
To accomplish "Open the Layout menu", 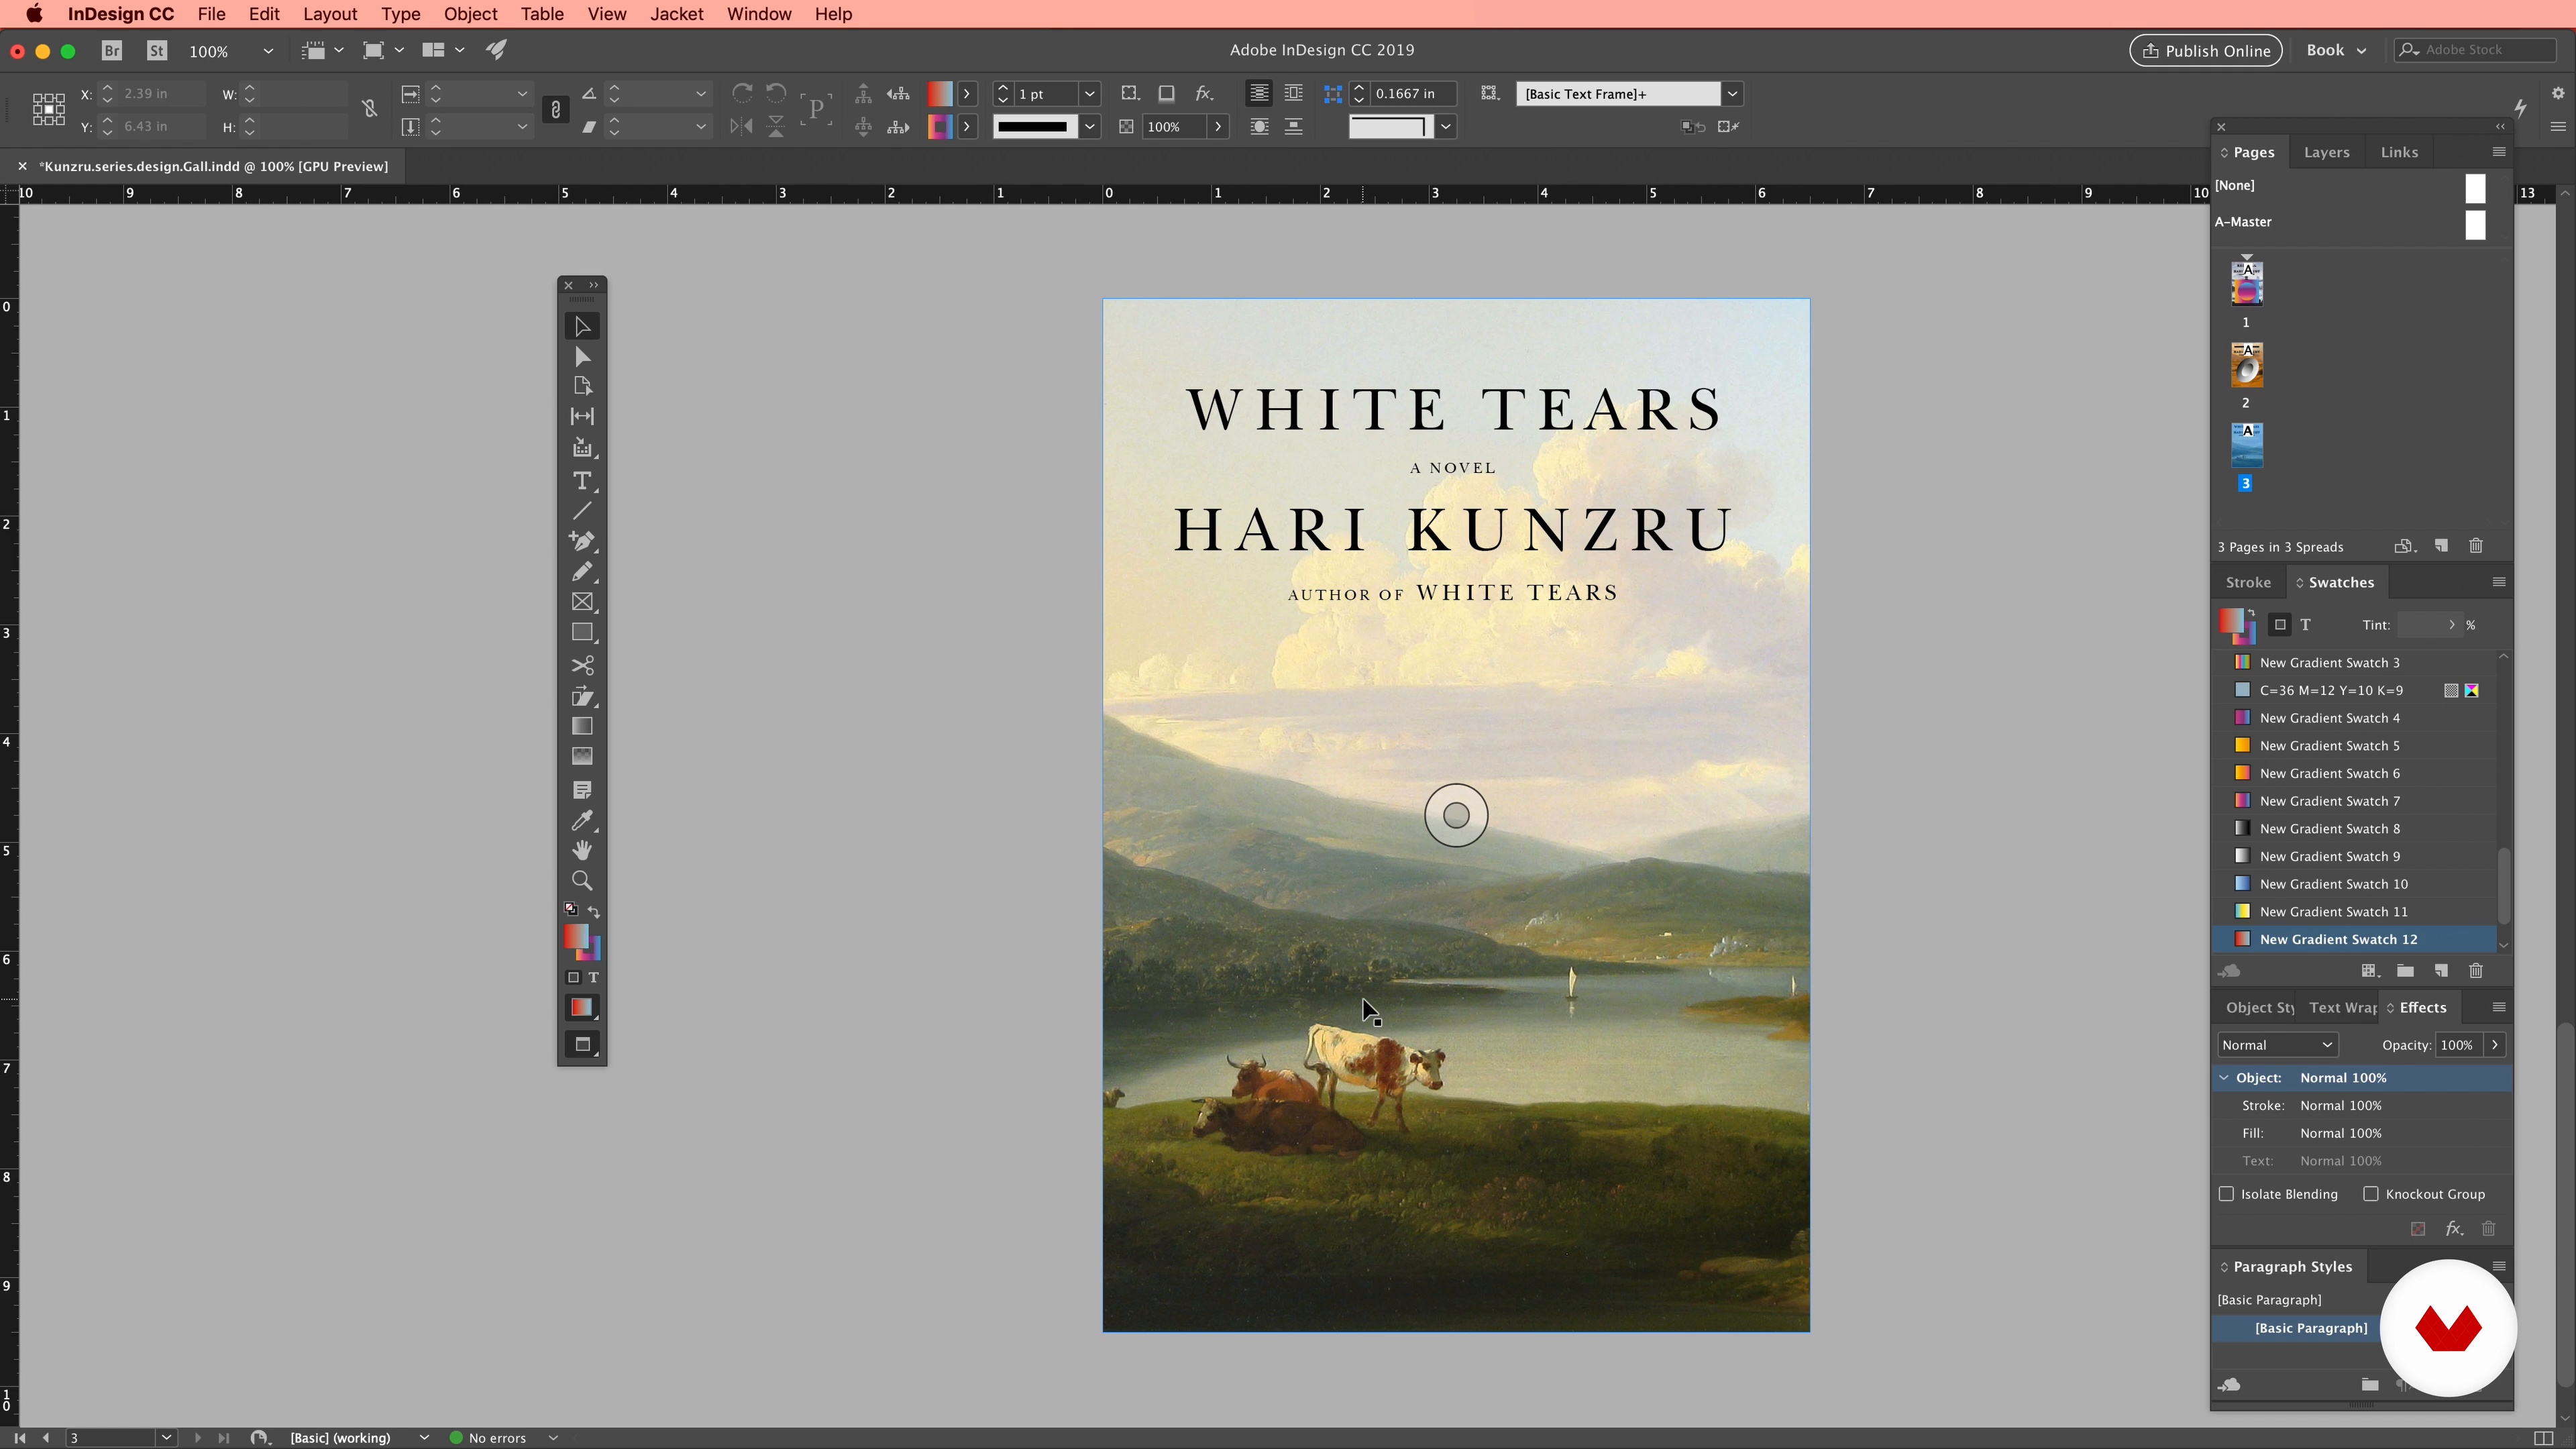I will click(x=330, y=14).
